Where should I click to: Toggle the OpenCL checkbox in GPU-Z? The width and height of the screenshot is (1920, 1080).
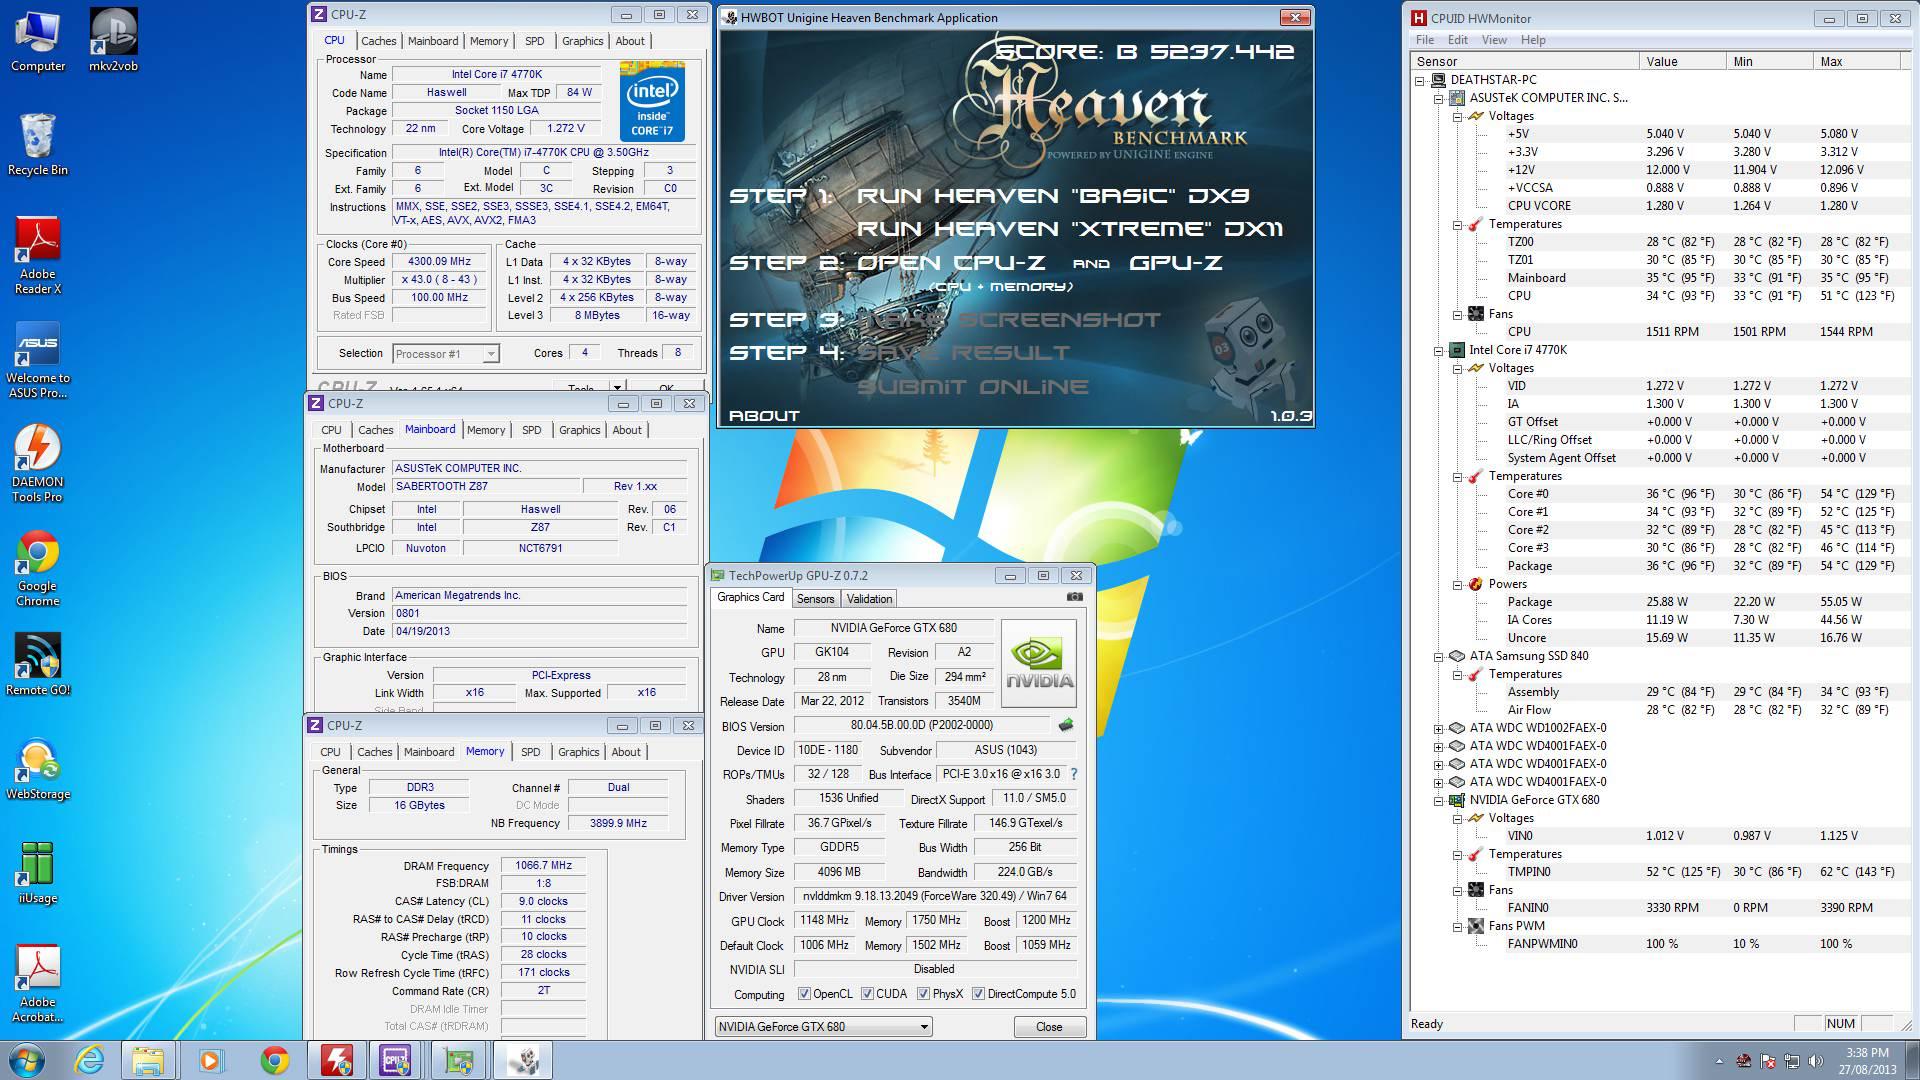coord(804,994)
